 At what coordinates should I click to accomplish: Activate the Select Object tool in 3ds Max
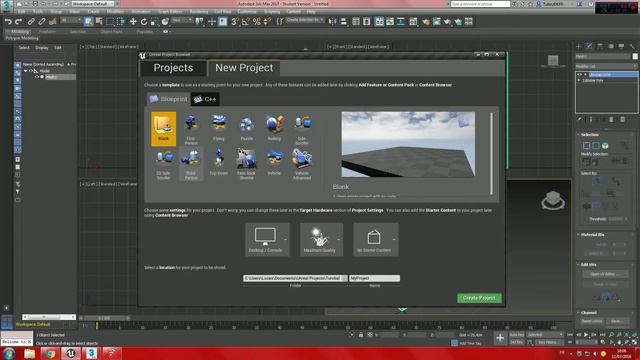(89, 22)
